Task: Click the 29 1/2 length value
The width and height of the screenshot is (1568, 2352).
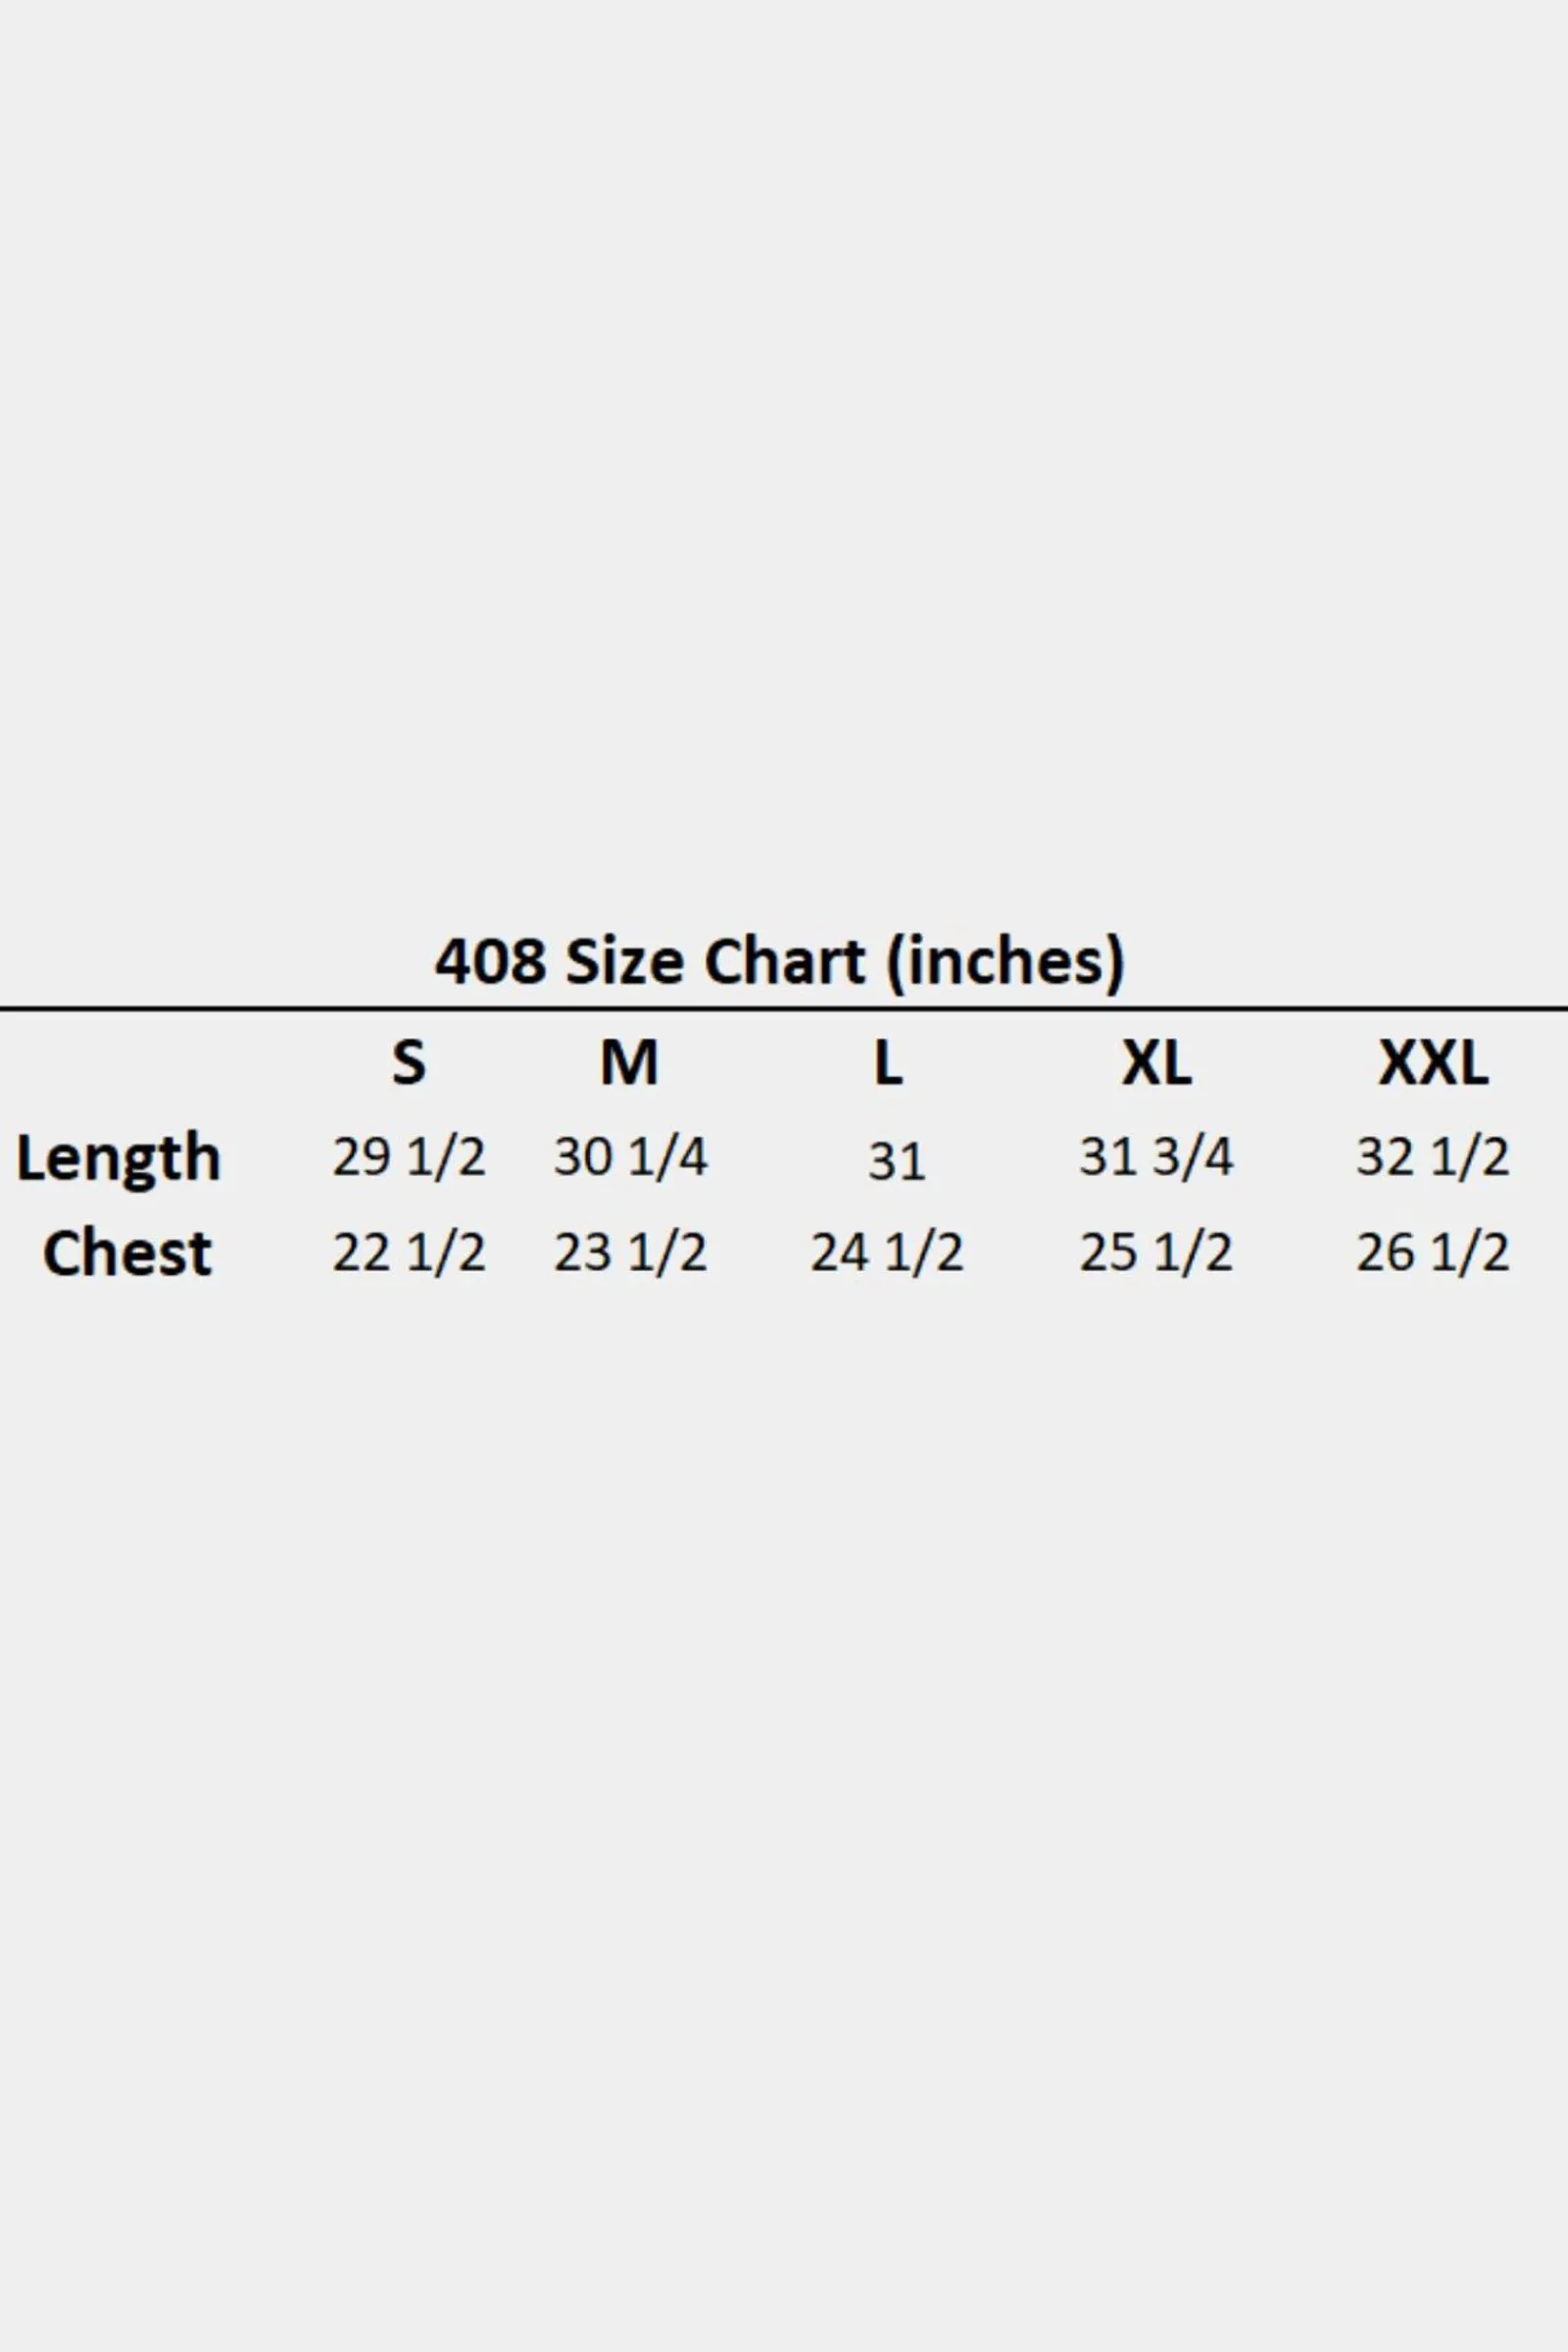Action: (x=409, y=1157)
